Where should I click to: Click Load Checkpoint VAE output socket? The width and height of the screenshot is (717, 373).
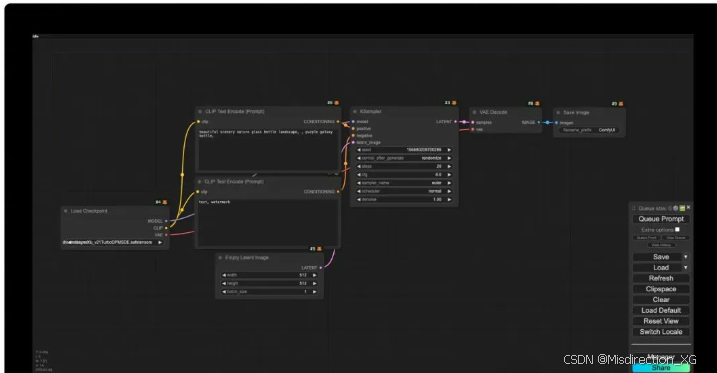click(x=166, y=235)
